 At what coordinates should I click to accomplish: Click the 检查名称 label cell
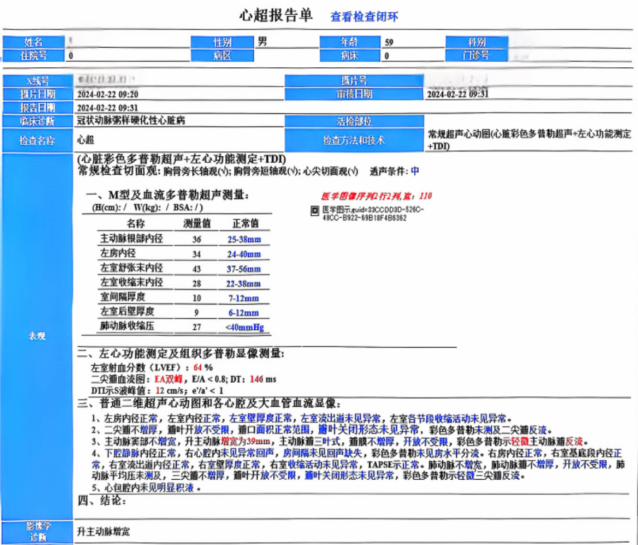click(37, 140)
